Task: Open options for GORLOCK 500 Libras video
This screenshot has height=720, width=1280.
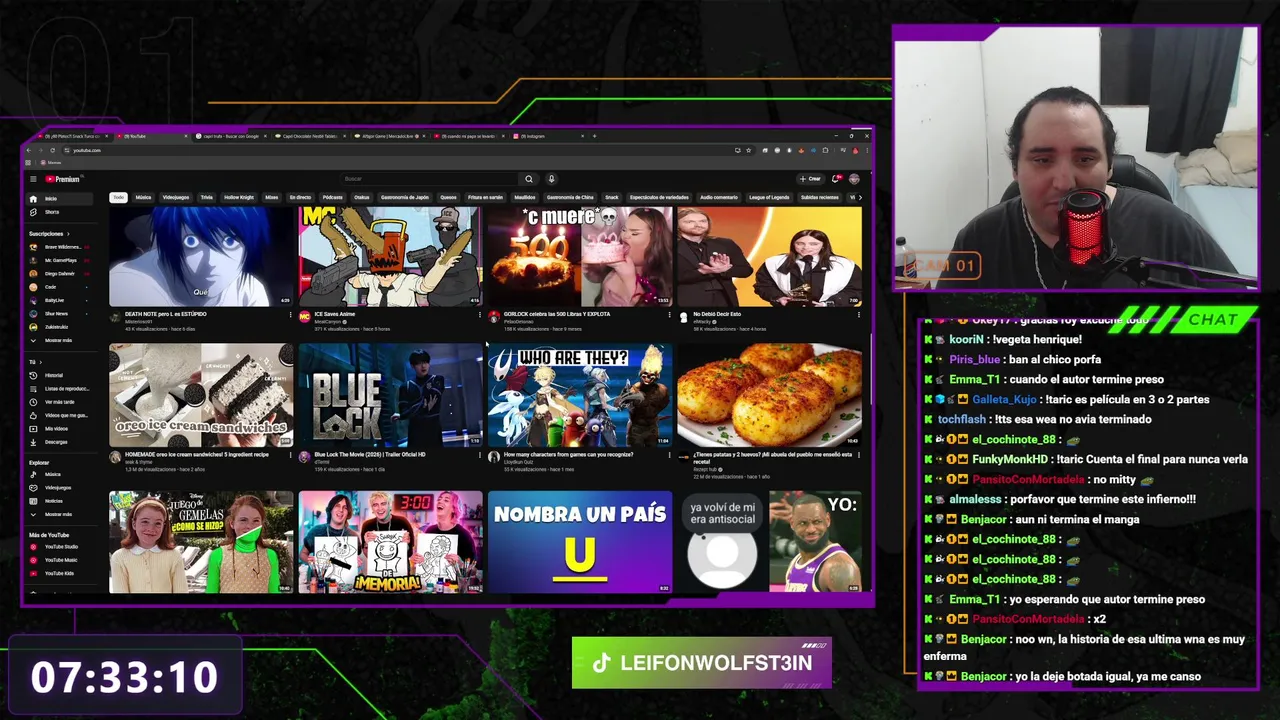Action: point(669,315)
